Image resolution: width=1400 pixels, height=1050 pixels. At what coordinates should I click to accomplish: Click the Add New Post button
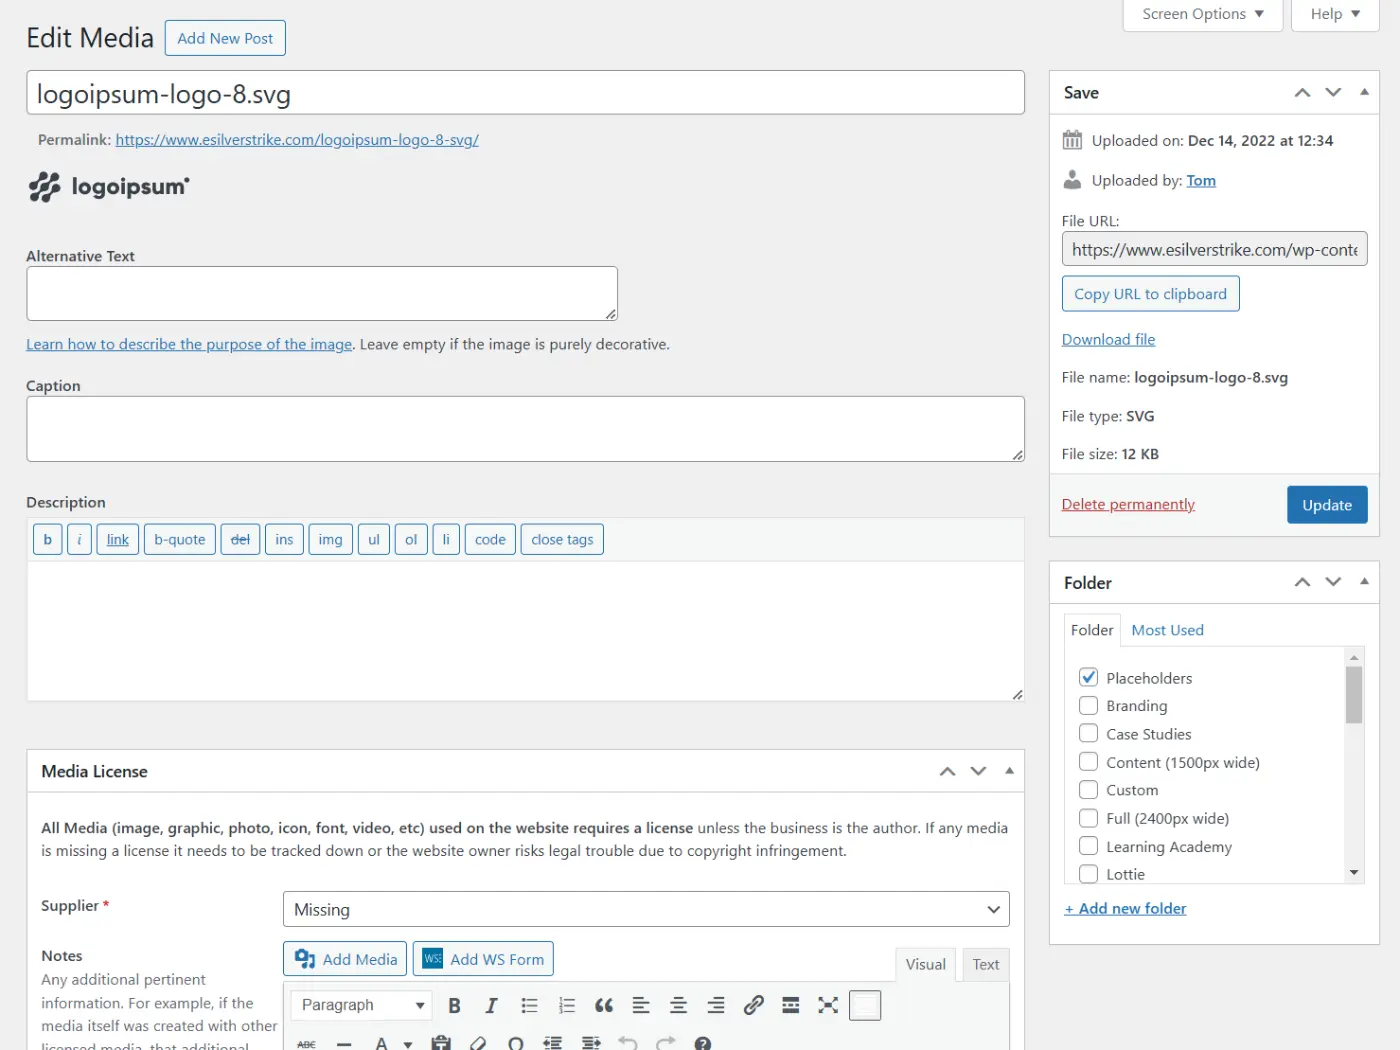tap(225, 38)
